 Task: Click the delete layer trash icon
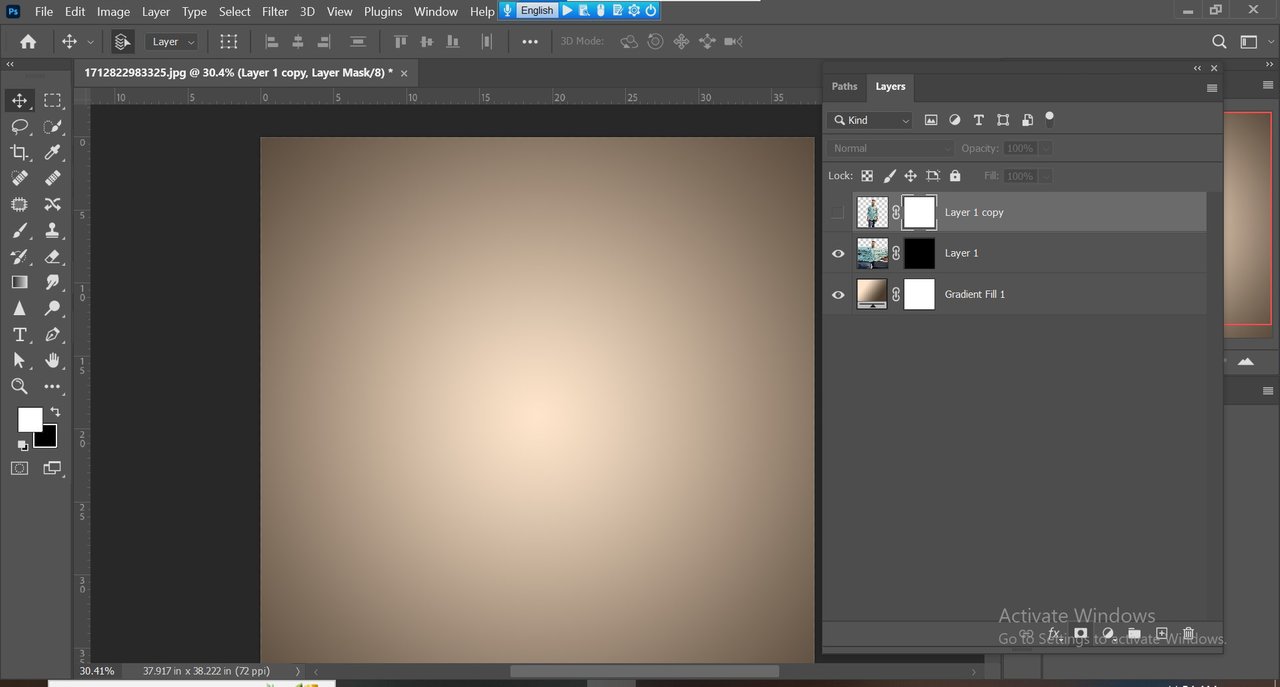pos(1188,634)
